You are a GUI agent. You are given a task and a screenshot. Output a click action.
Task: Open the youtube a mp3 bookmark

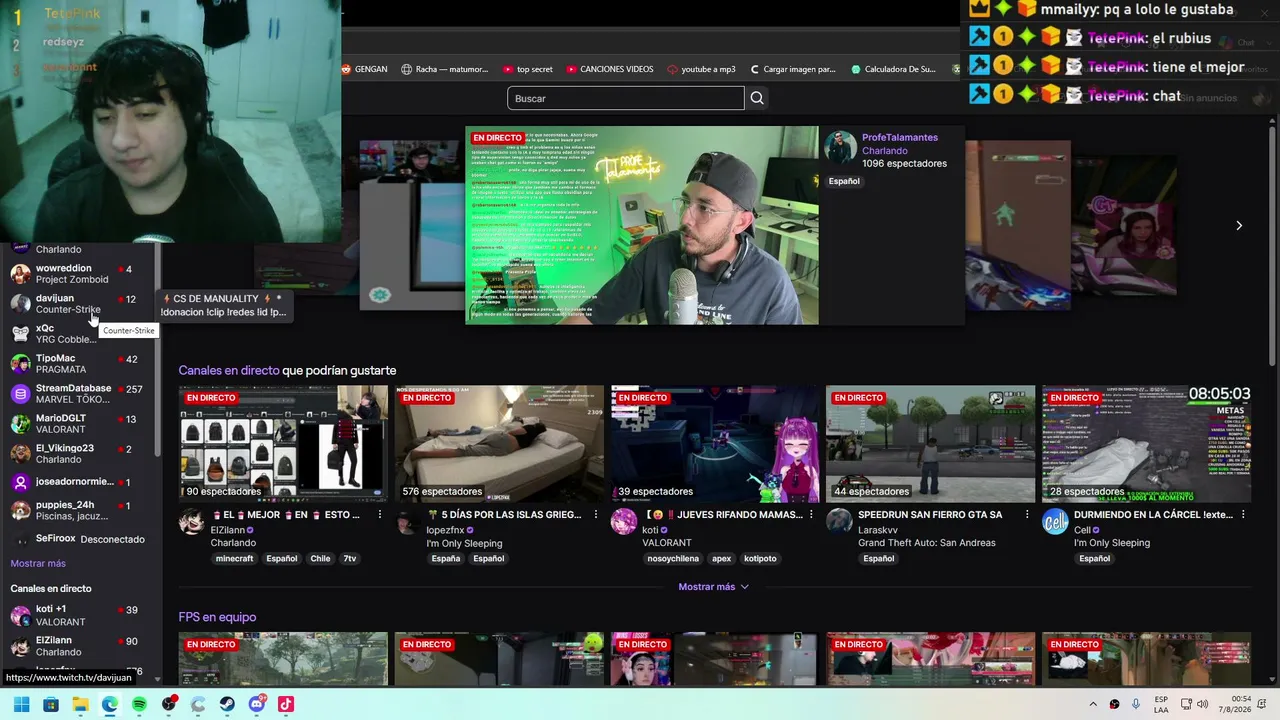[x=701, y=69]
